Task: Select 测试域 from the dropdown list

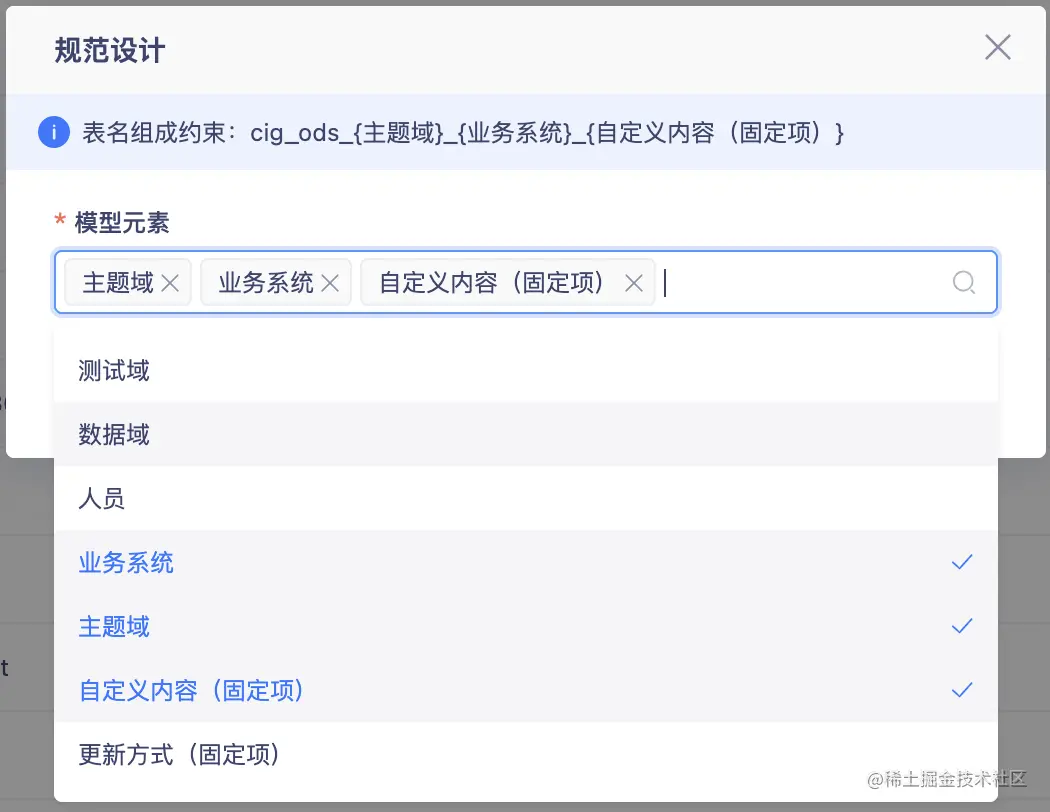Action: [x=112, y=370]
